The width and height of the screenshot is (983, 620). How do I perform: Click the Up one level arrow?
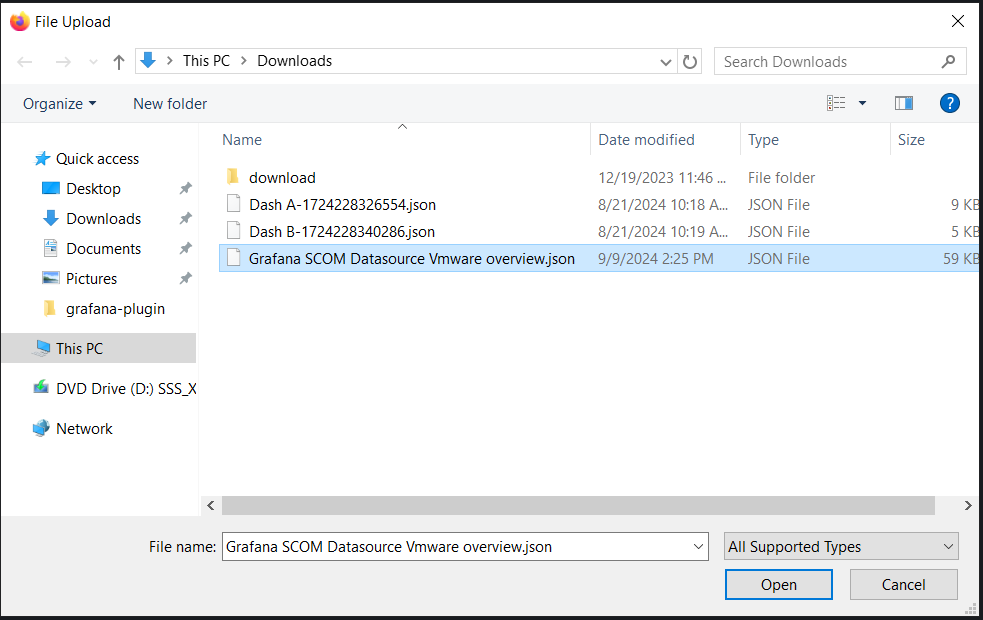coord(119,62)
